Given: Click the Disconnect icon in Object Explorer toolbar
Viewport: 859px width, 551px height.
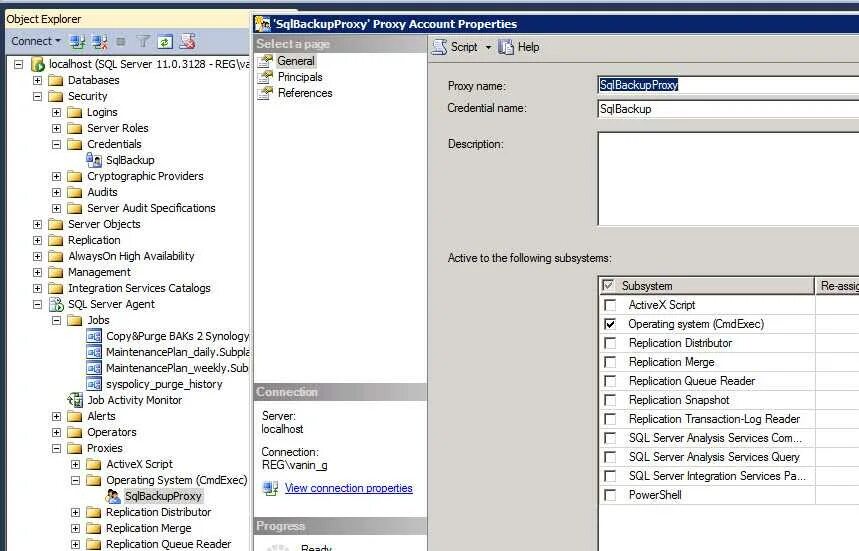Looking at the screenshot, I should pyautogui.click(x=99, y=42).
